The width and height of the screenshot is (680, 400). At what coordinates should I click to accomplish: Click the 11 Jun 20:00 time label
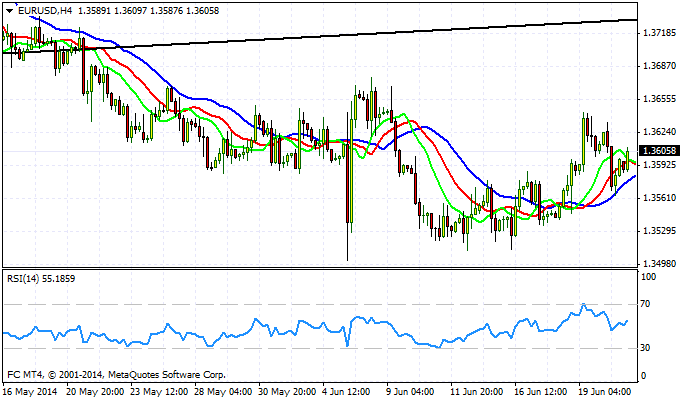pyautogui.click(x=477, y=392)
